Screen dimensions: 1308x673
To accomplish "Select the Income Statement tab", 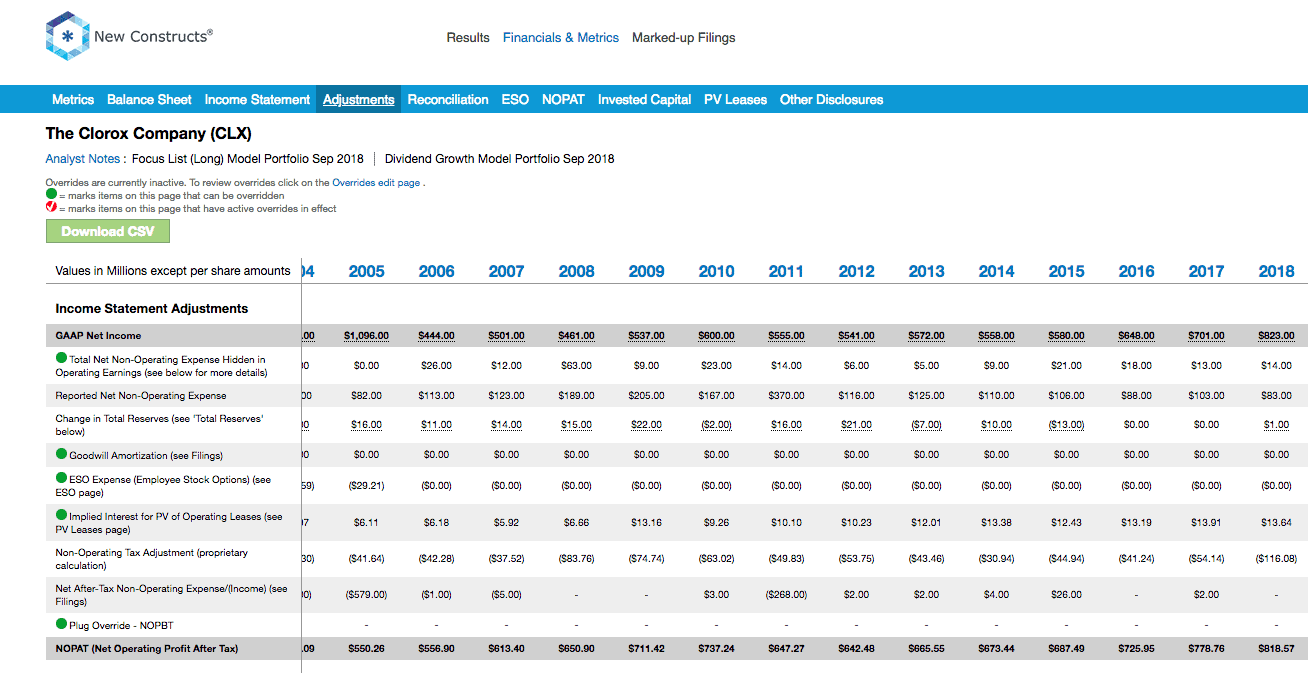I will [x=258, y=100].
